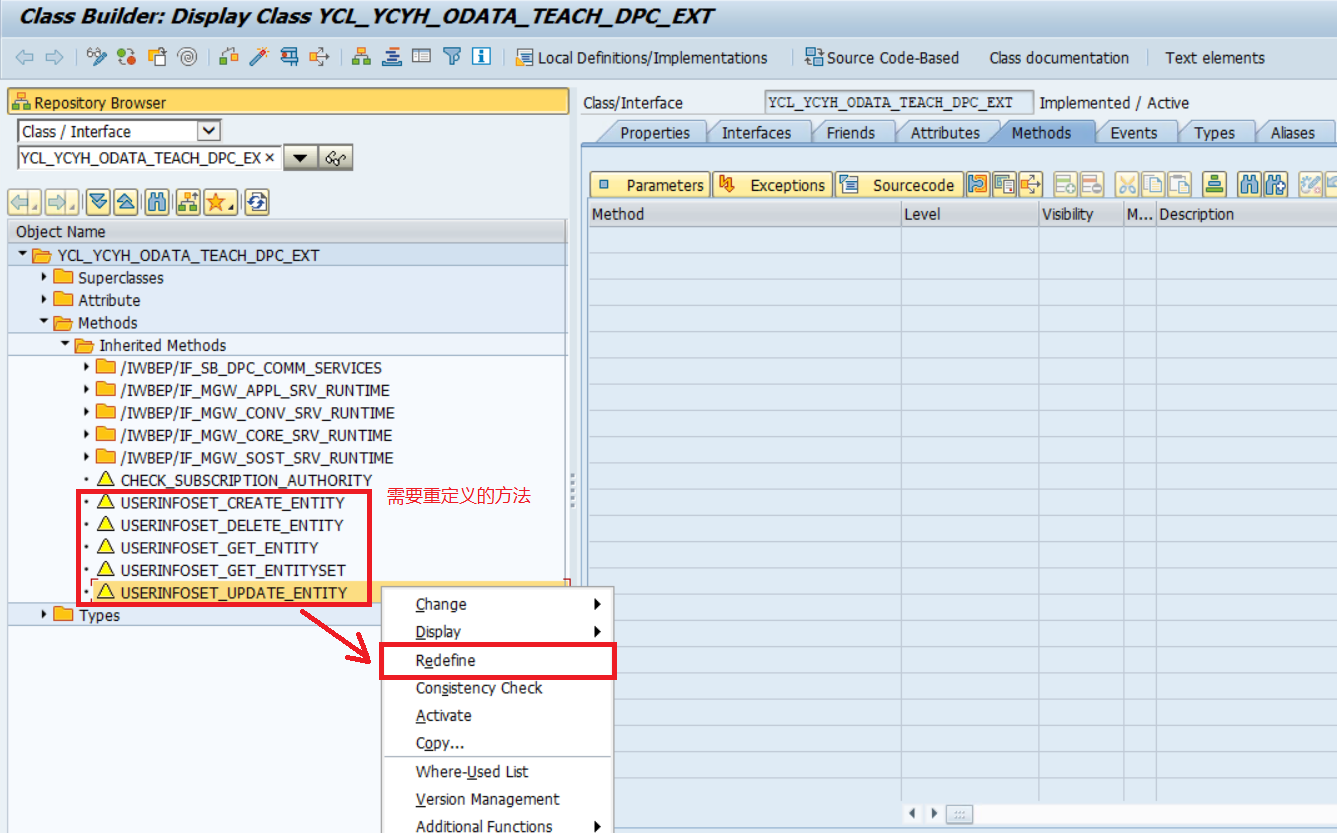Switch to the Attributes tab
Image resolution: width=1337 pixels, height=833 pixels.
tap(944, 133)
